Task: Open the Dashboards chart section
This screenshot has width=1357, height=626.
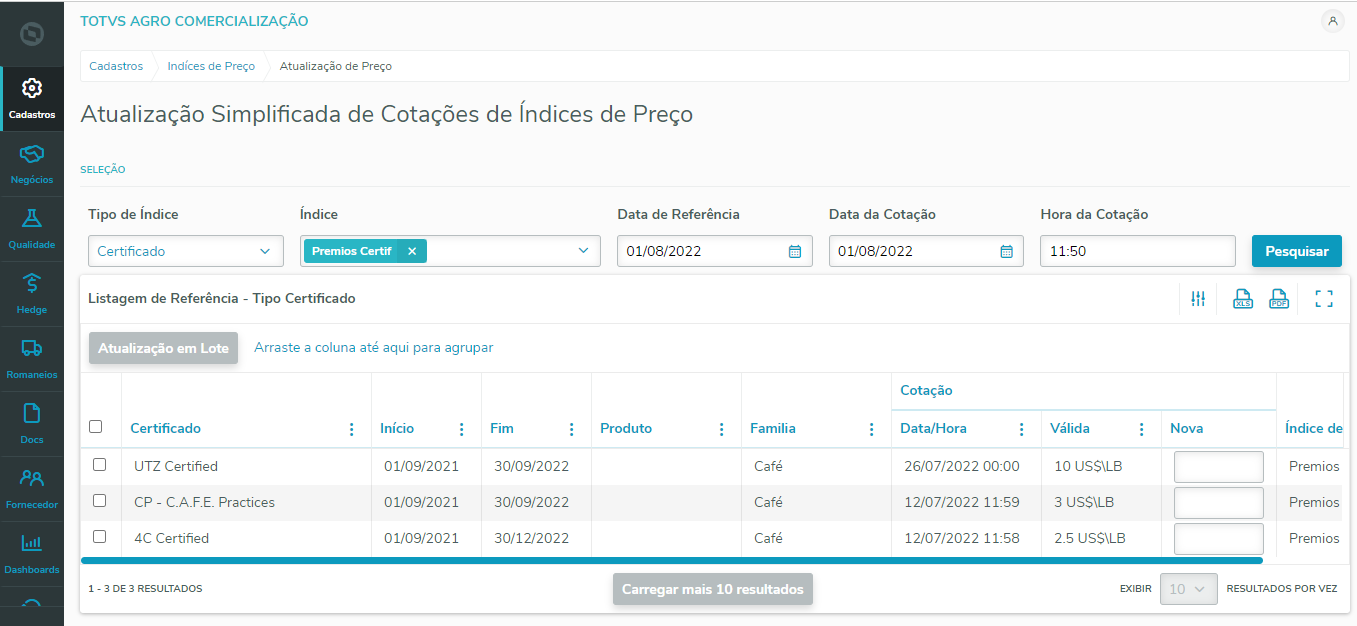Action: tap(32, 554)
